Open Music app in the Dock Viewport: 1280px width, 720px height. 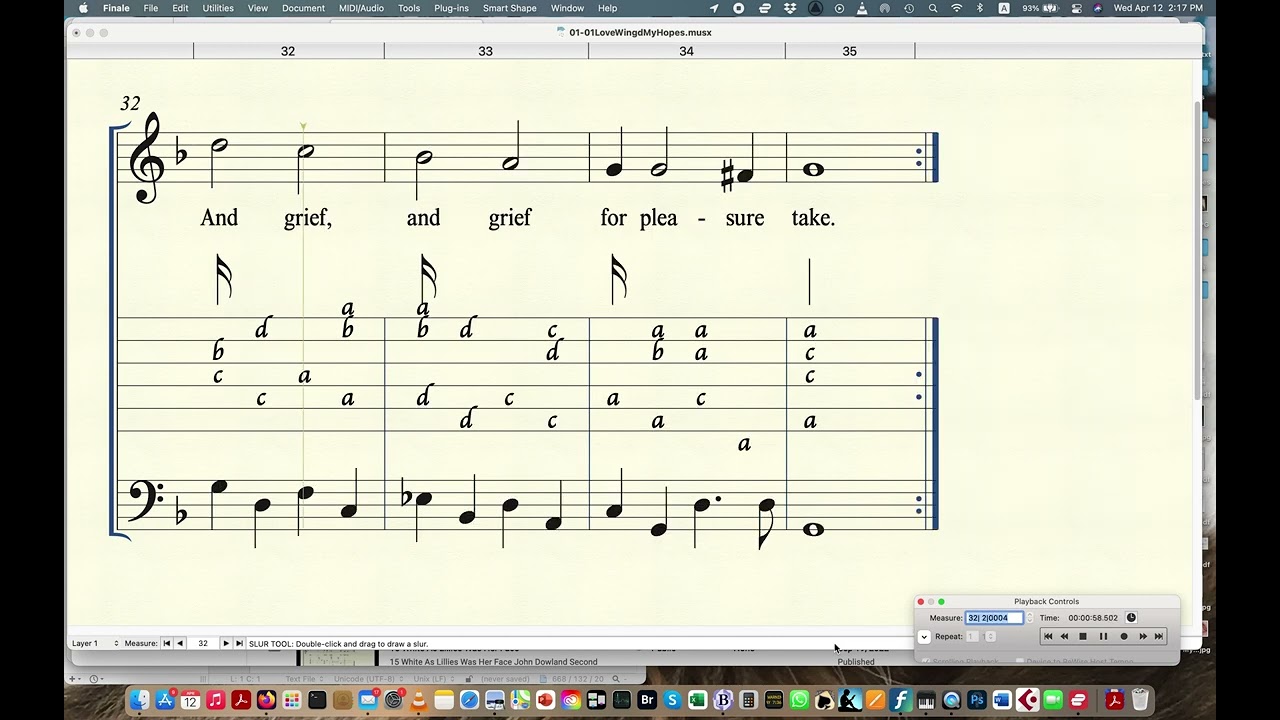point(215,700)
